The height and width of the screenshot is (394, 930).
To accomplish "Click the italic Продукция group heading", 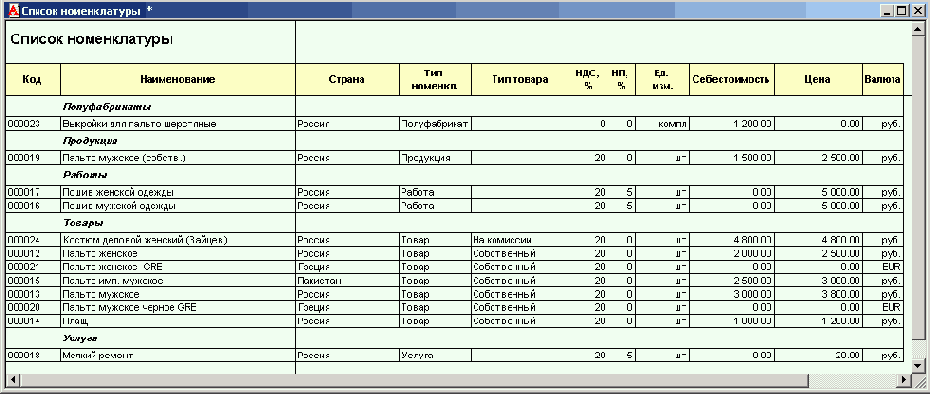I will point(91,141).
